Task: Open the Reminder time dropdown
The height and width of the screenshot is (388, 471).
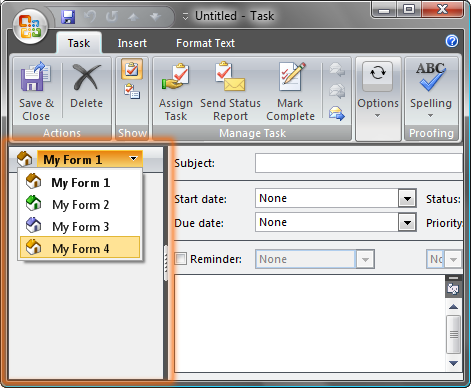Action: (x=453, y=259)
